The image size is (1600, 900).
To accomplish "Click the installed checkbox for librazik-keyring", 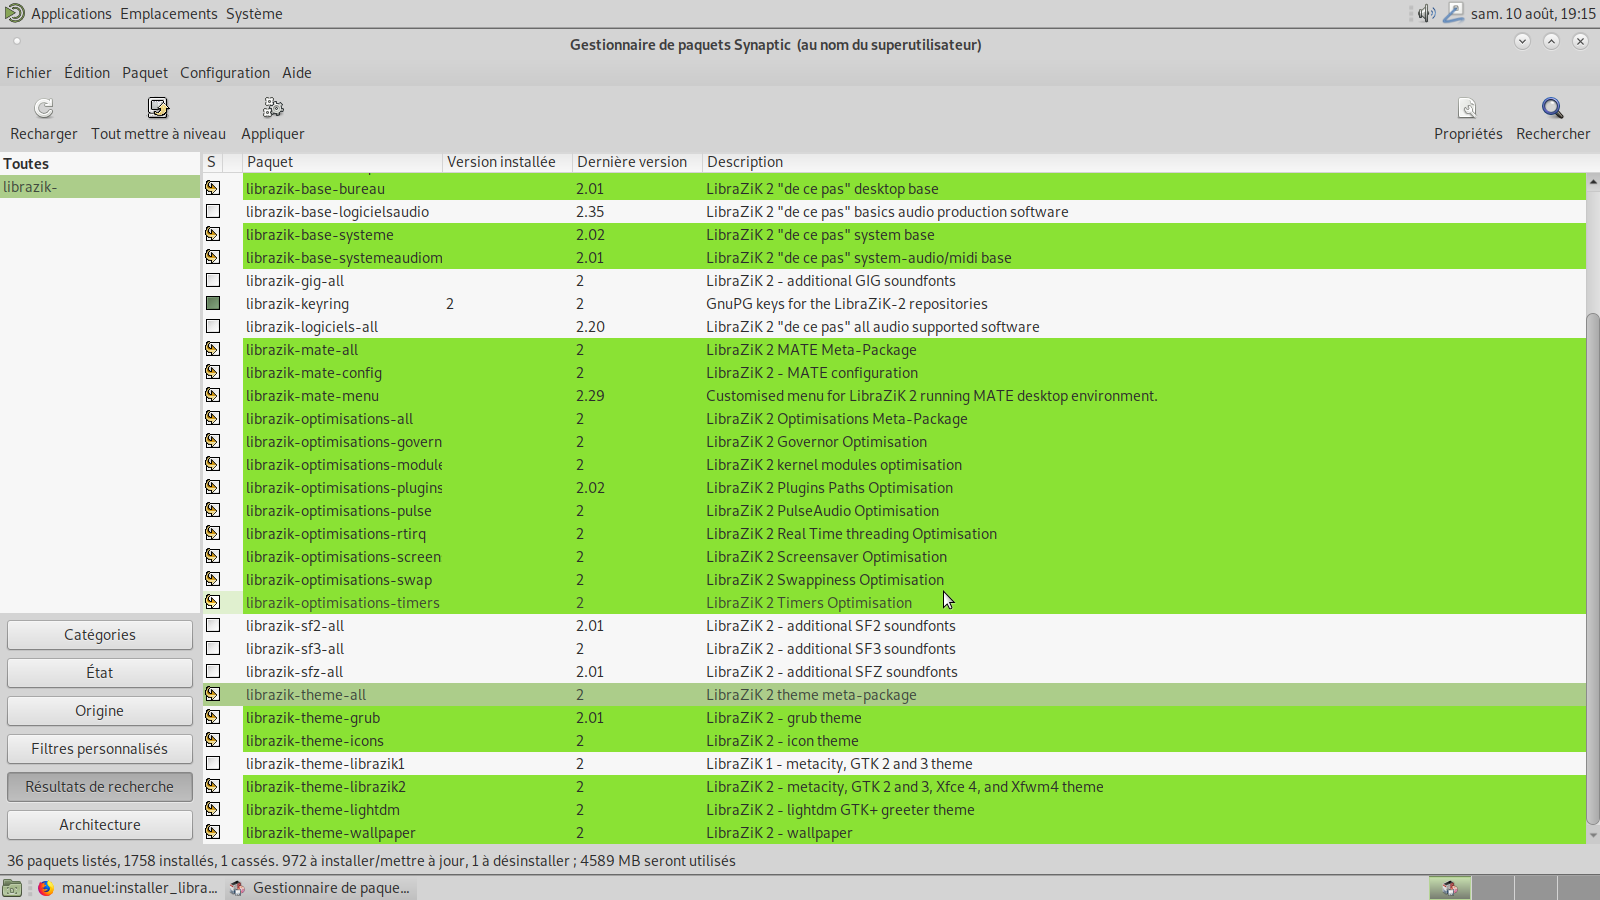I will click(x=213, y=303).
